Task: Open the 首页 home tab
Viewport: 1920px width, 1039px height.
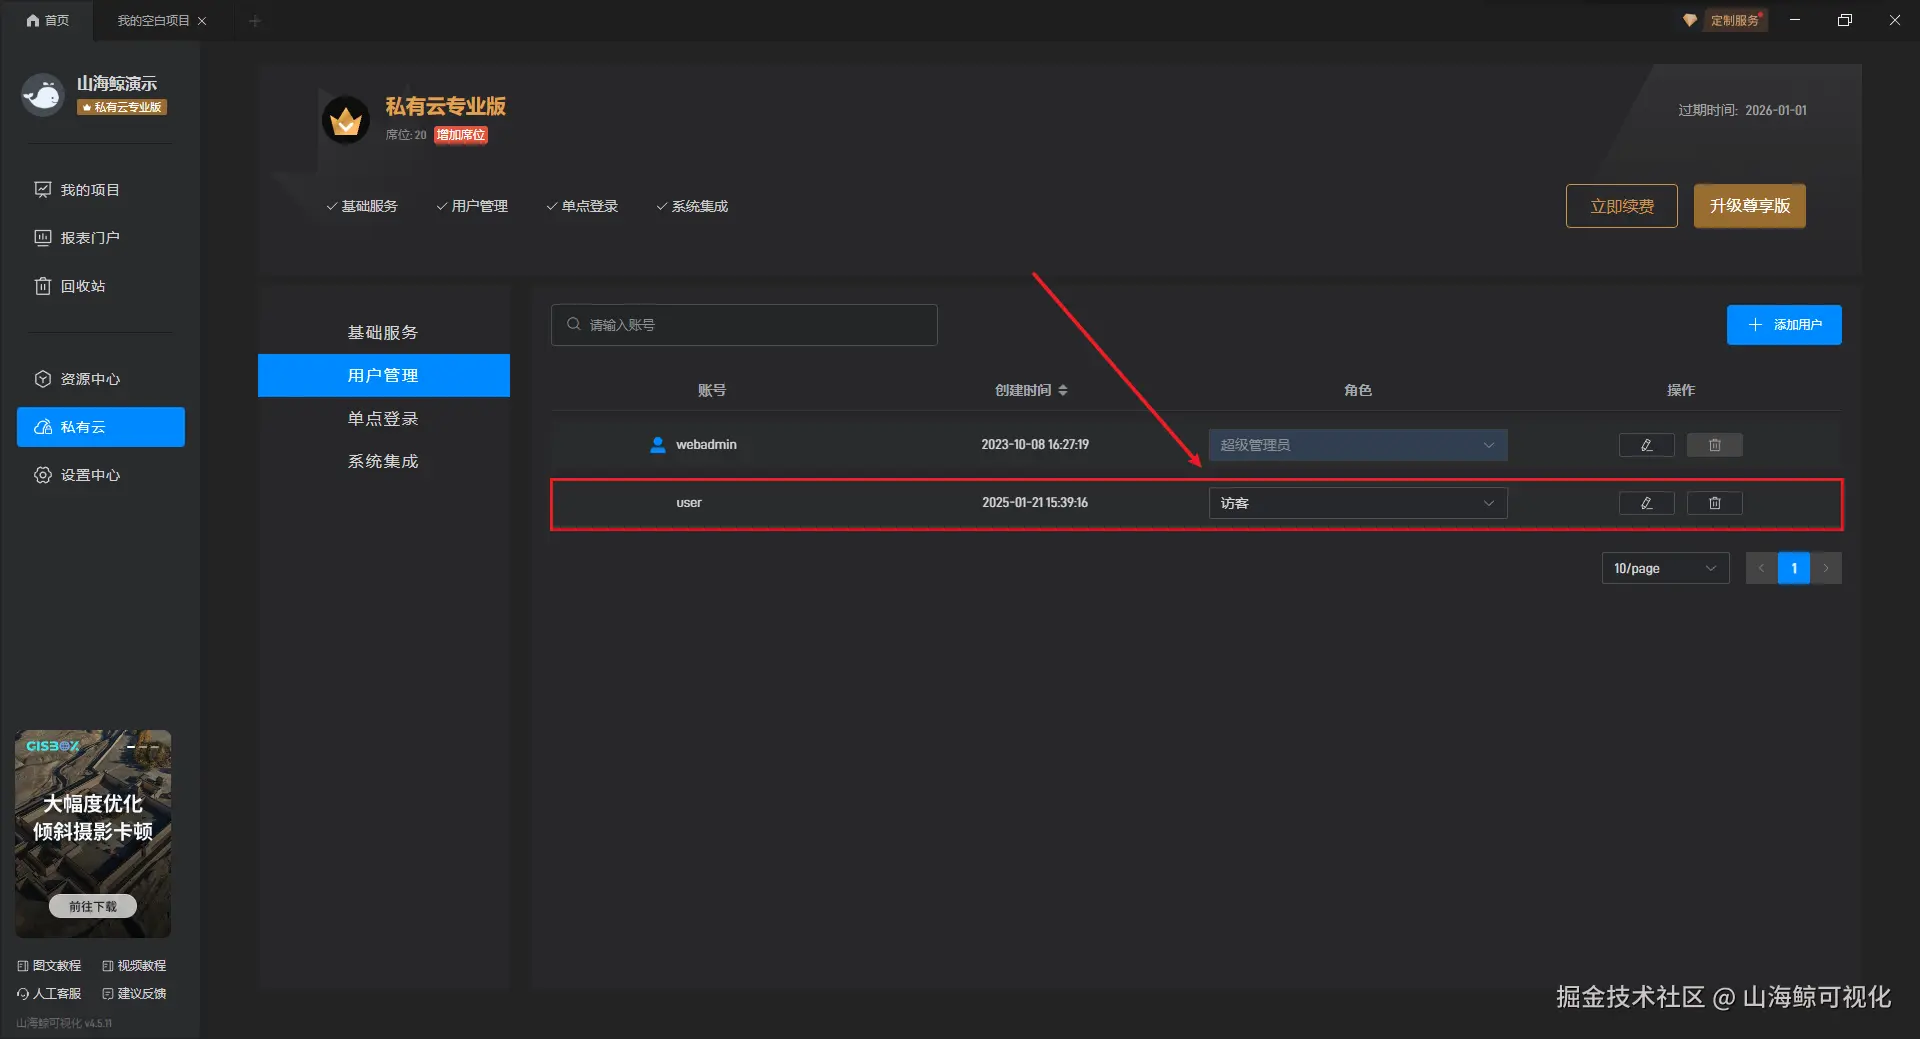Action: [x=47, y=20]
